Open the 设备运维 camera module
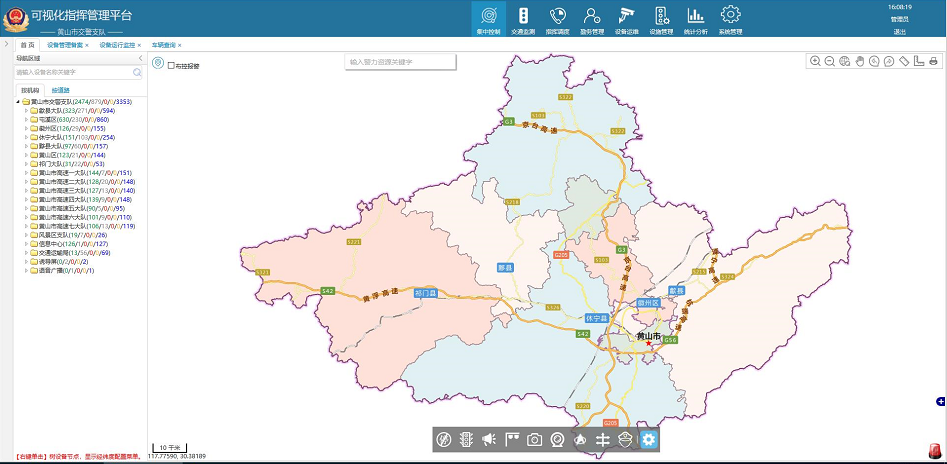947x464 pixels. pyautogui.click(x=626, y=19)
